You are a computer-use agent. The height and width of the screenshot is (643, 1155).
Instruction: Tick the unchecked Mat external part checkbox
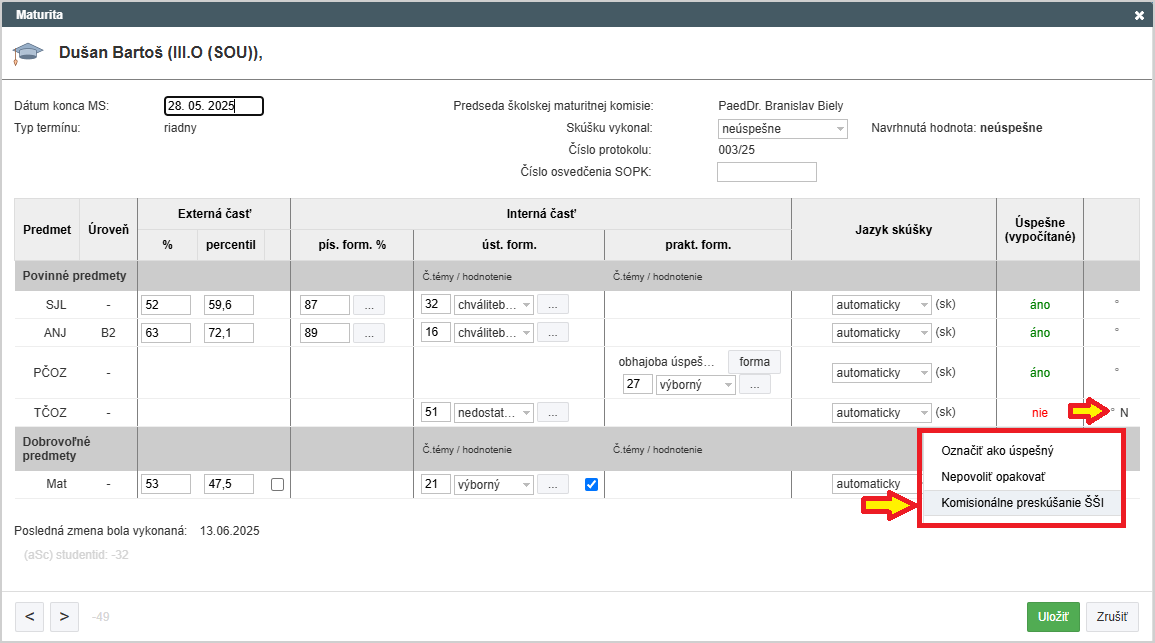click(x=278, y=485)
